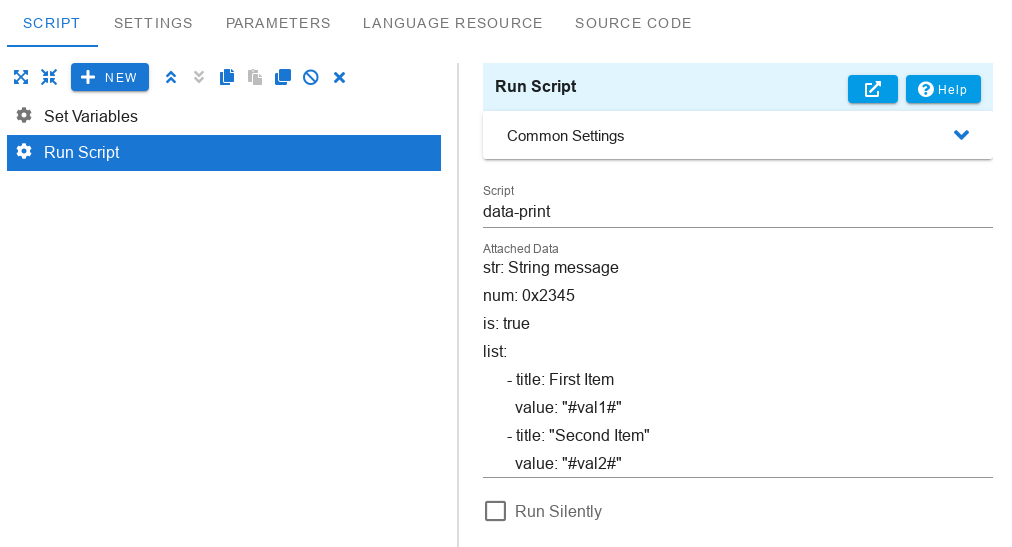This screenshot has height=547, width=1012.
Task: Move selected step up with double chevron
Action: tap(170, 77)
